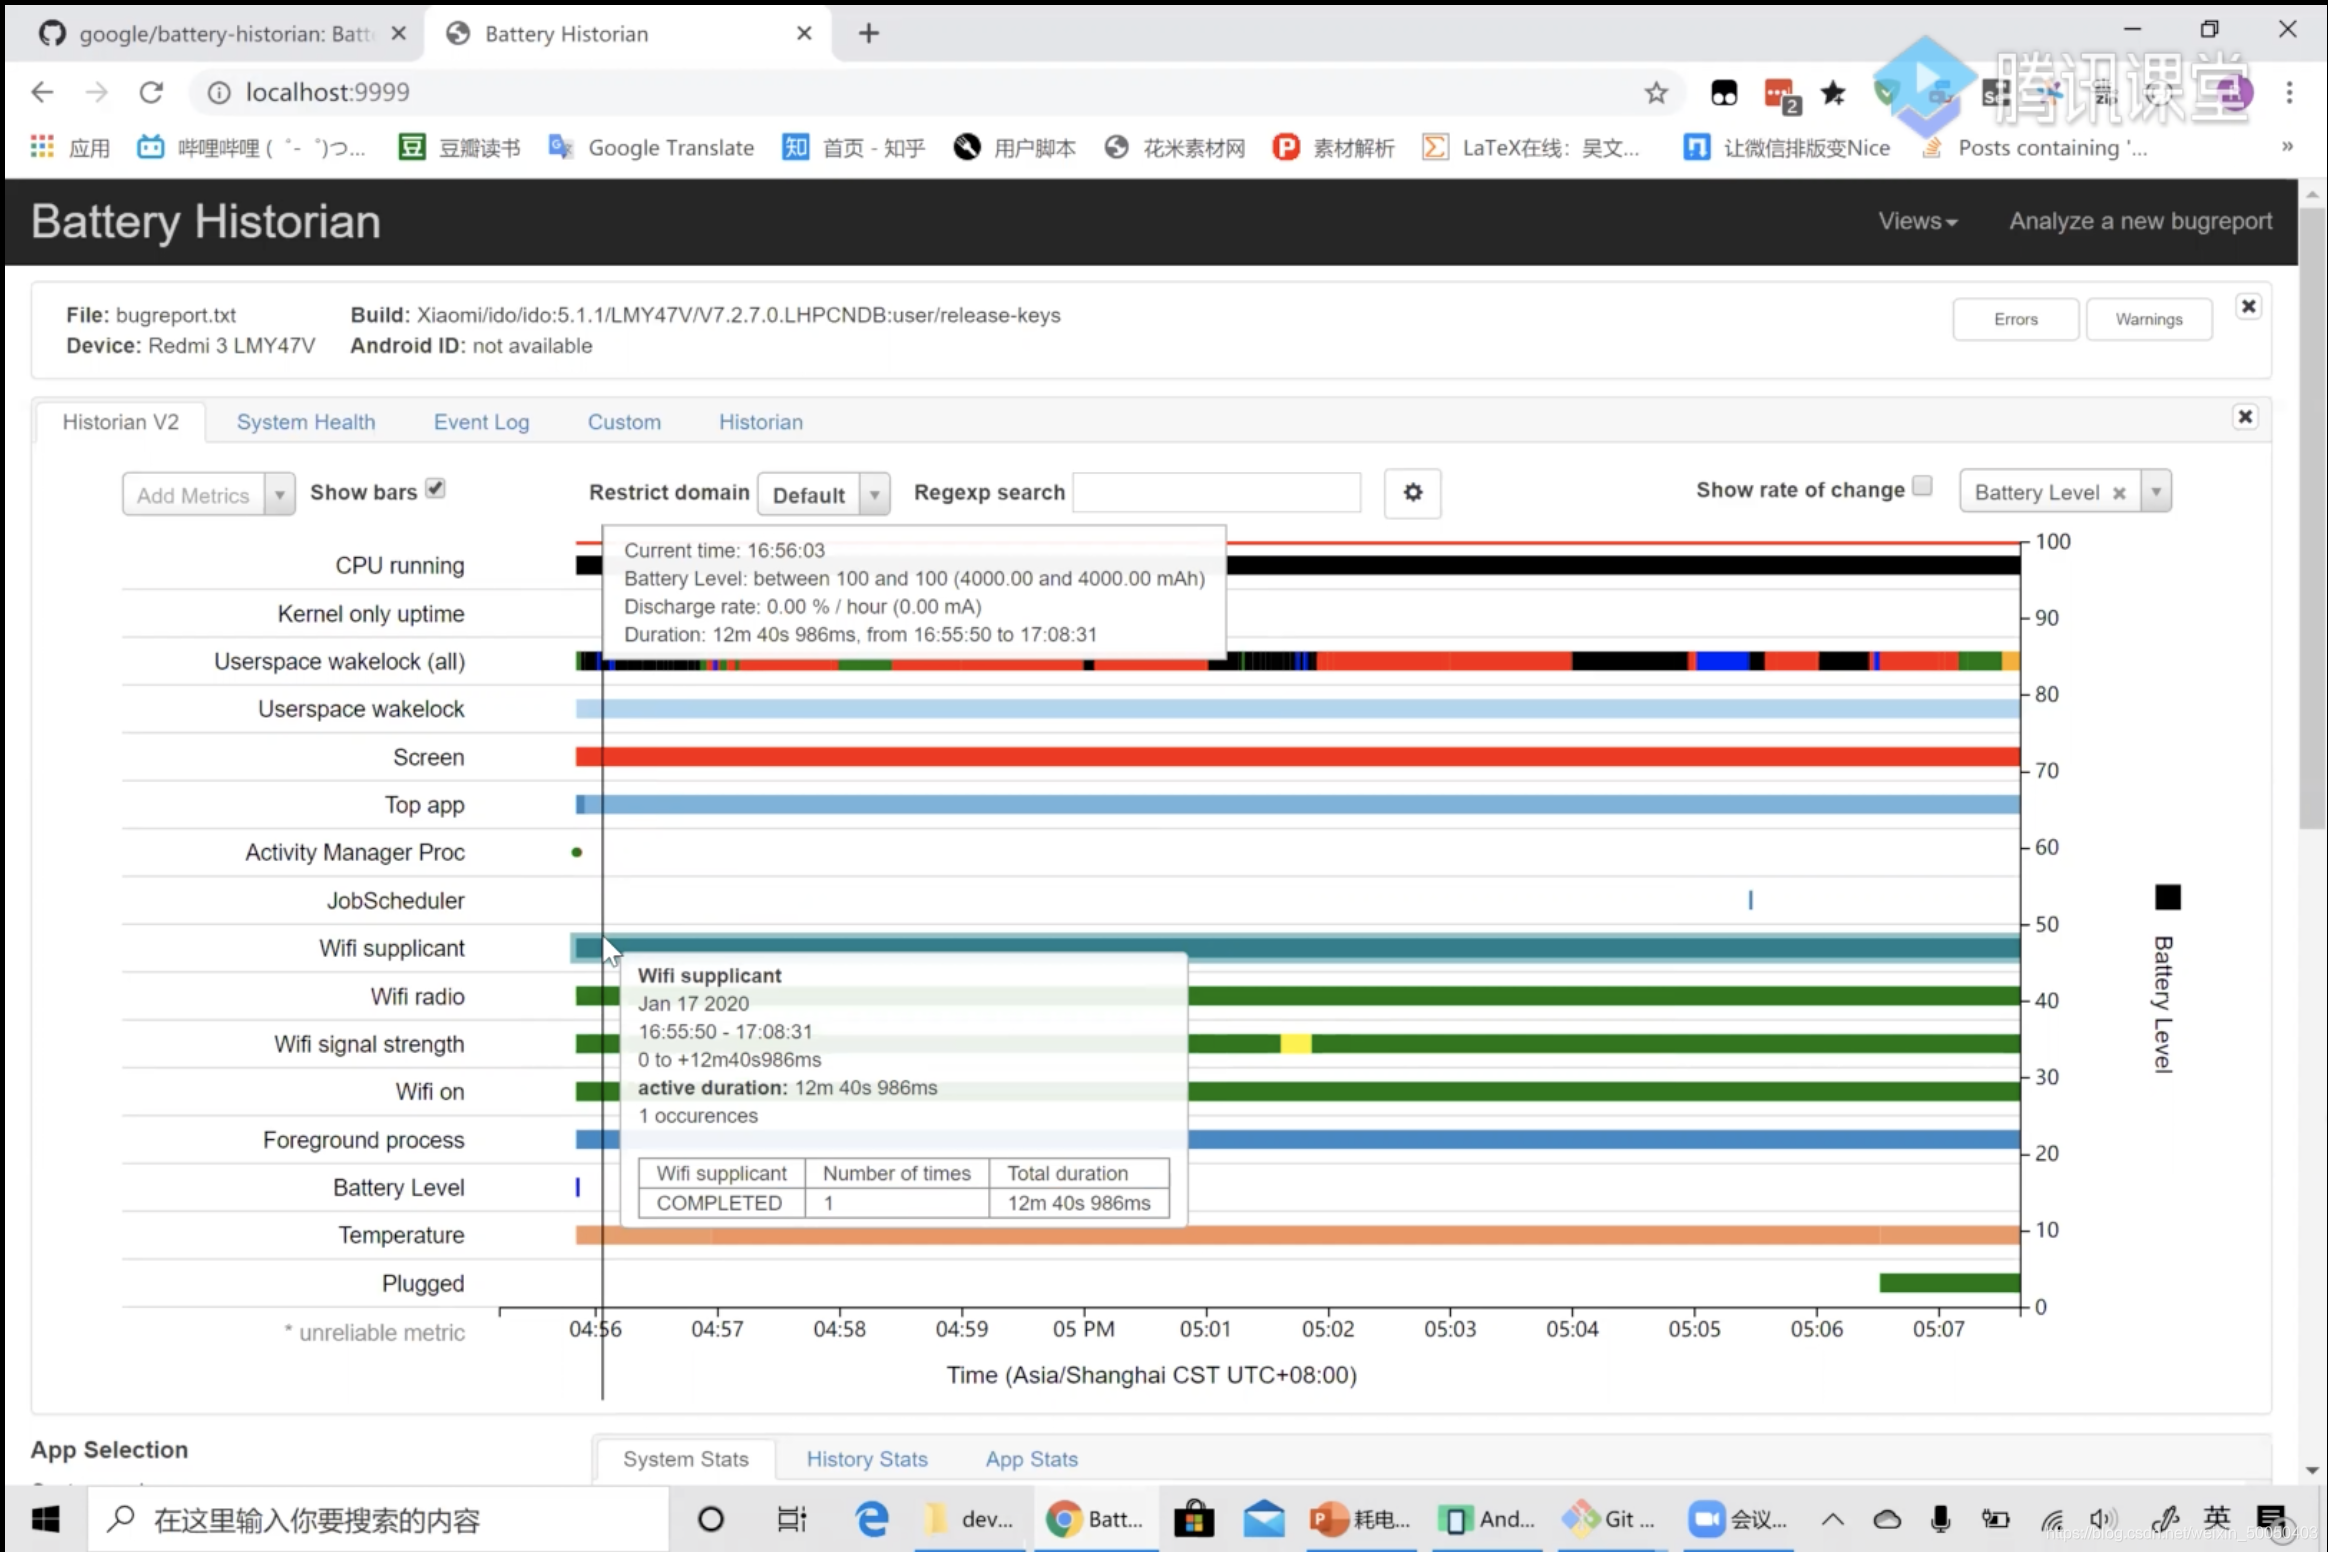Close the file info panel
The image size is (2328, 1552).
click(2248, 307)
